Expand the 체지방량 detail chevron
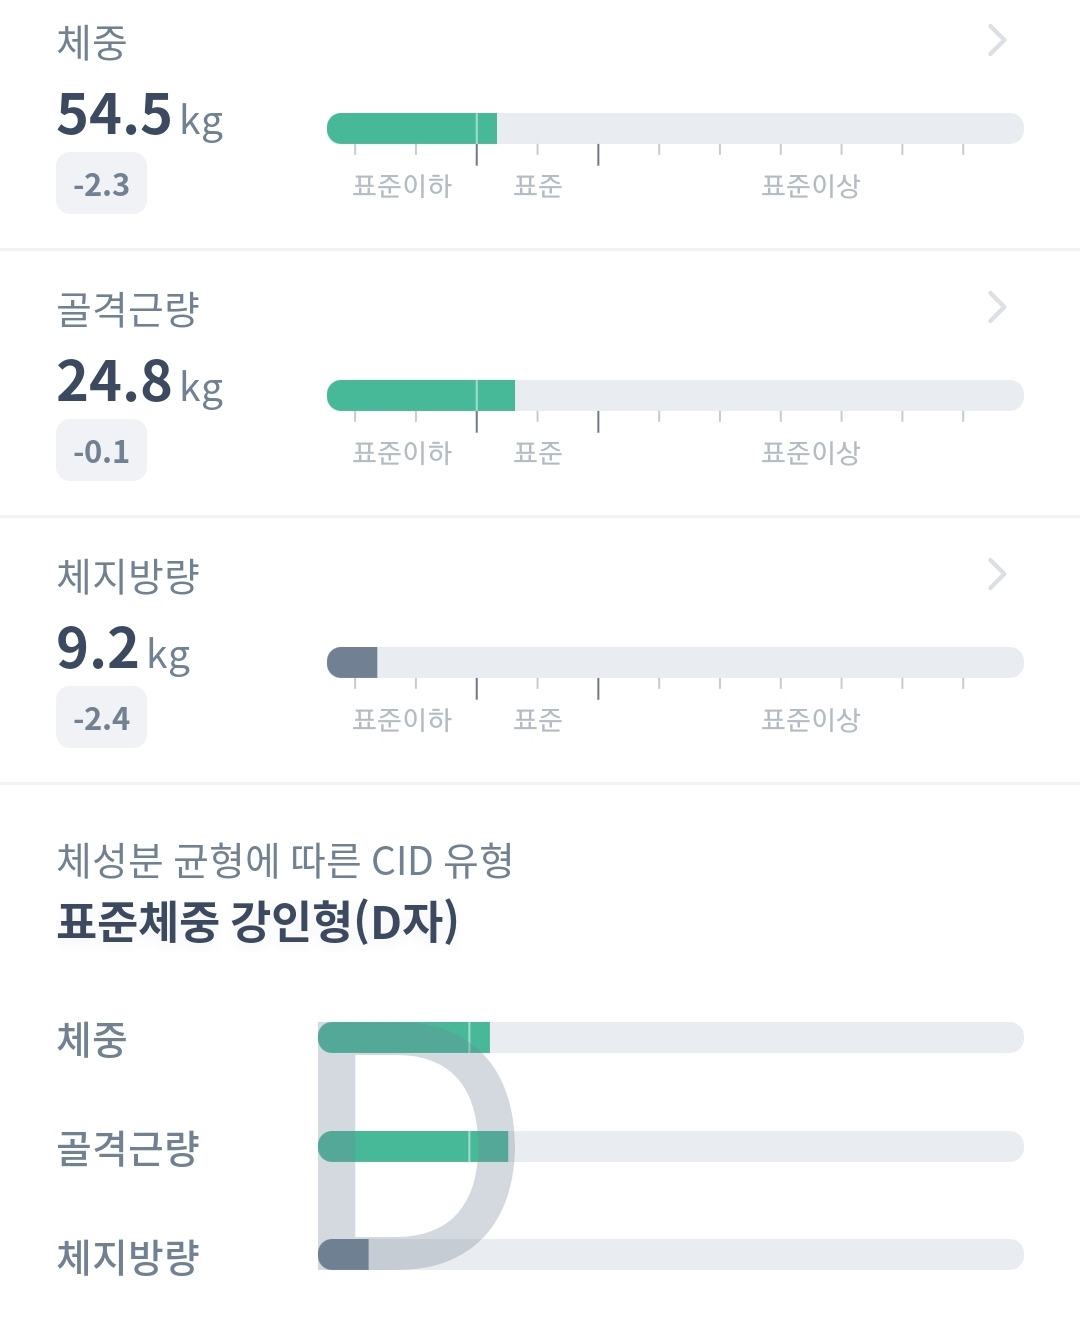Image resolution: width=1080 pixels, height=1330 pixels. [x=996, y=575]
